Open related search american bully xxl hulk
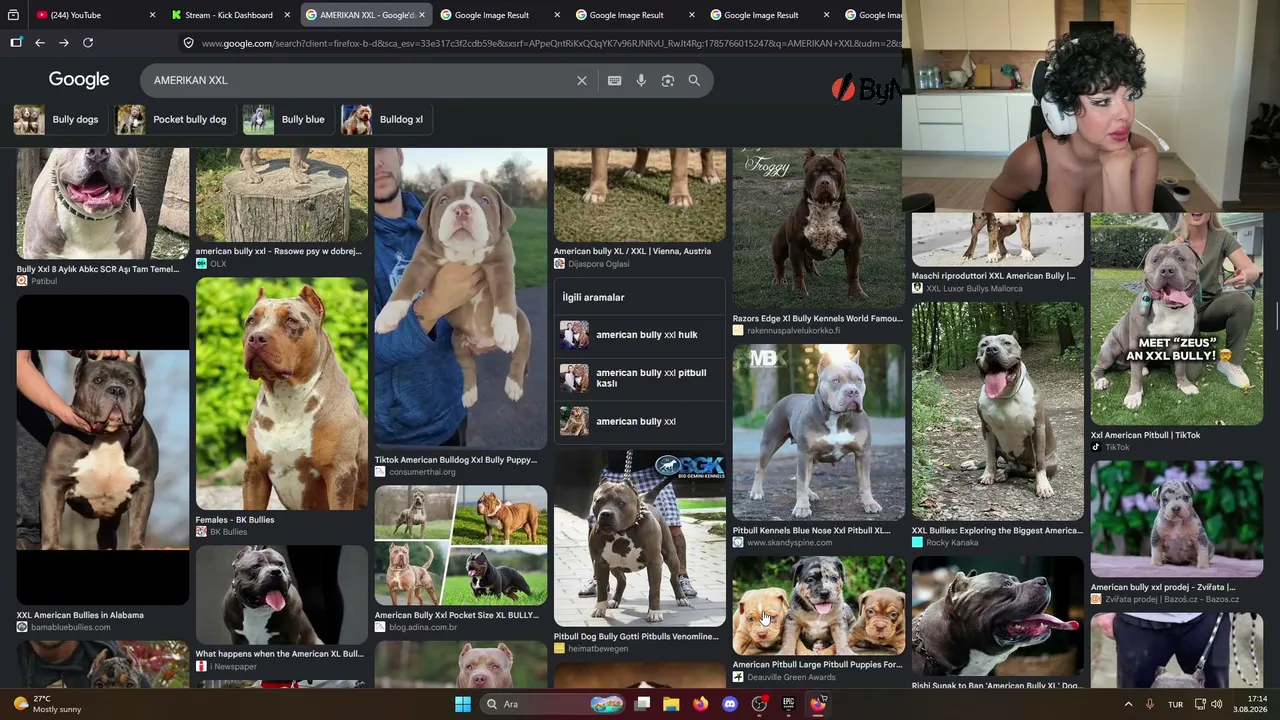Image resolution: width=1280 pixels, height=720 pixels. (640, 335)
